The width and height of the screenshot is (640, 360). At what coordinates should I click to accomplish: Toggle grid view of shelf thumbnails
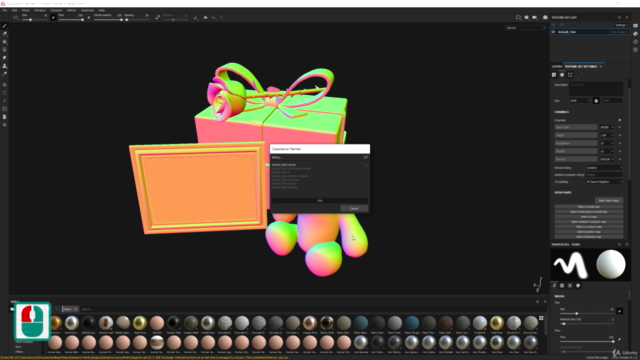541,318
